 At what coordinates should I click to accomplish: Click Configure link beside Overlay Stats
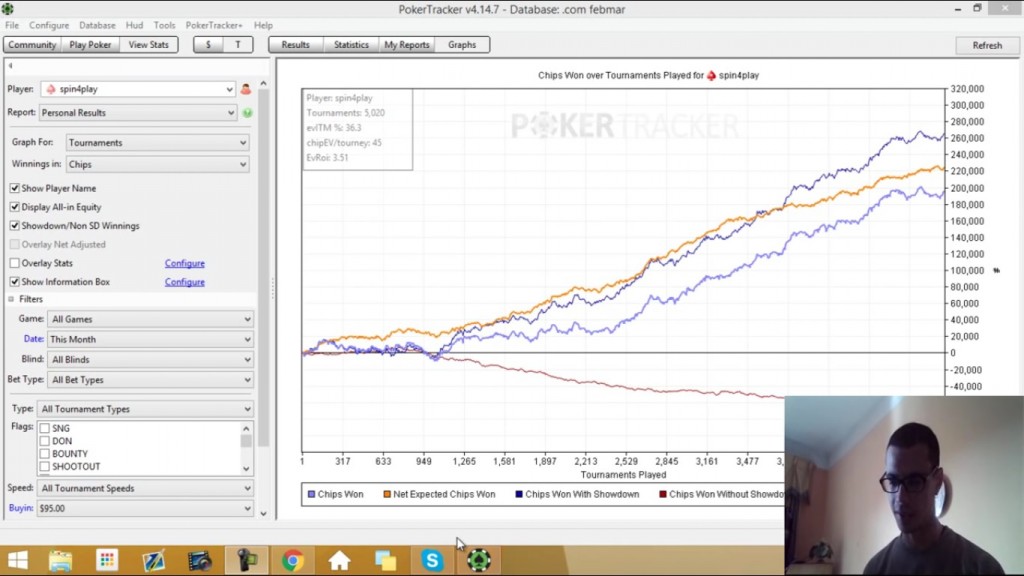click(x=185, y=263)
